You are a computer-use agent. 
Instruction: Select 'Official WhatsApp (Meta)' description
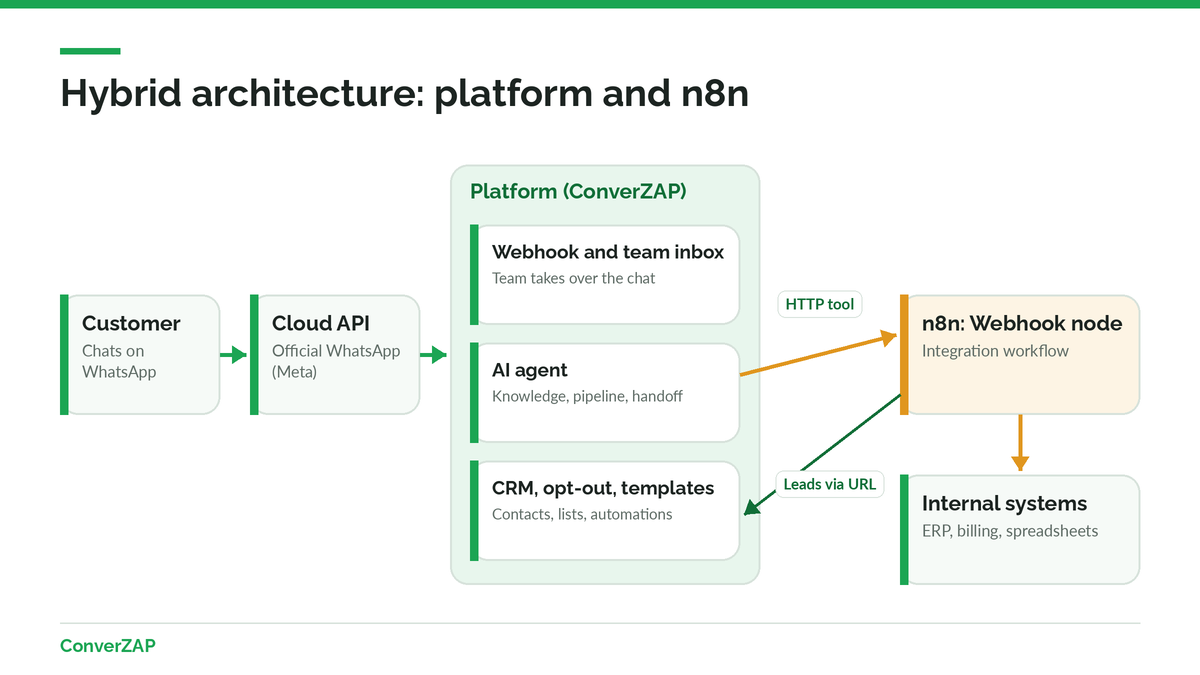pyautogui.click(x=336, y=361)
